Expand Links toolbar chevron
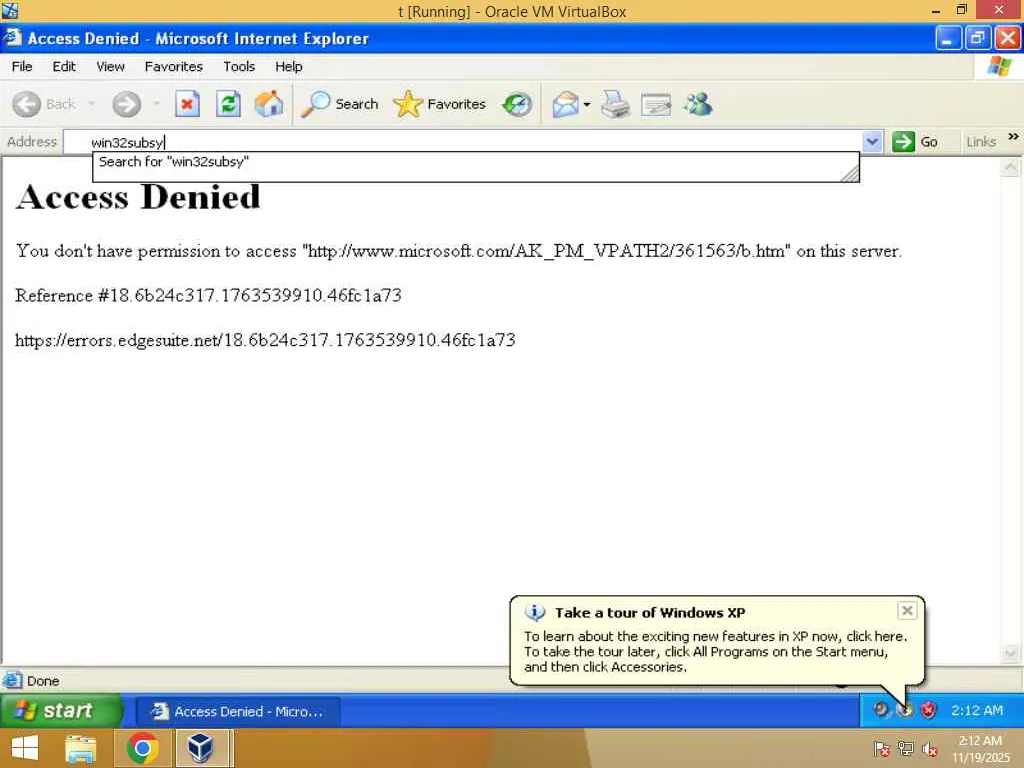 (1013, 136)
